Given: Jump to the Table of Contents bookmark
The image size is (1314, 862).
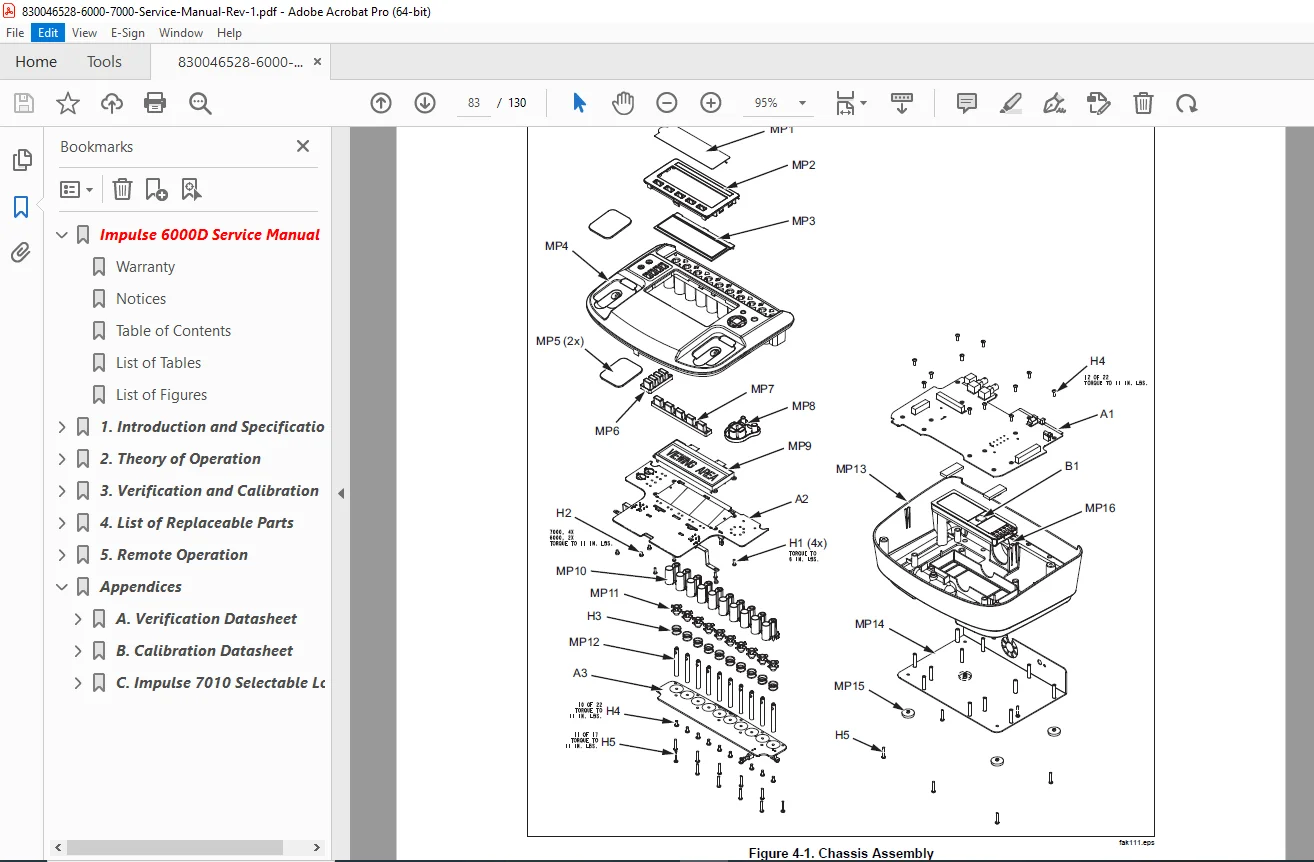Looking at the screenshot, I should [x=173, y=331].
